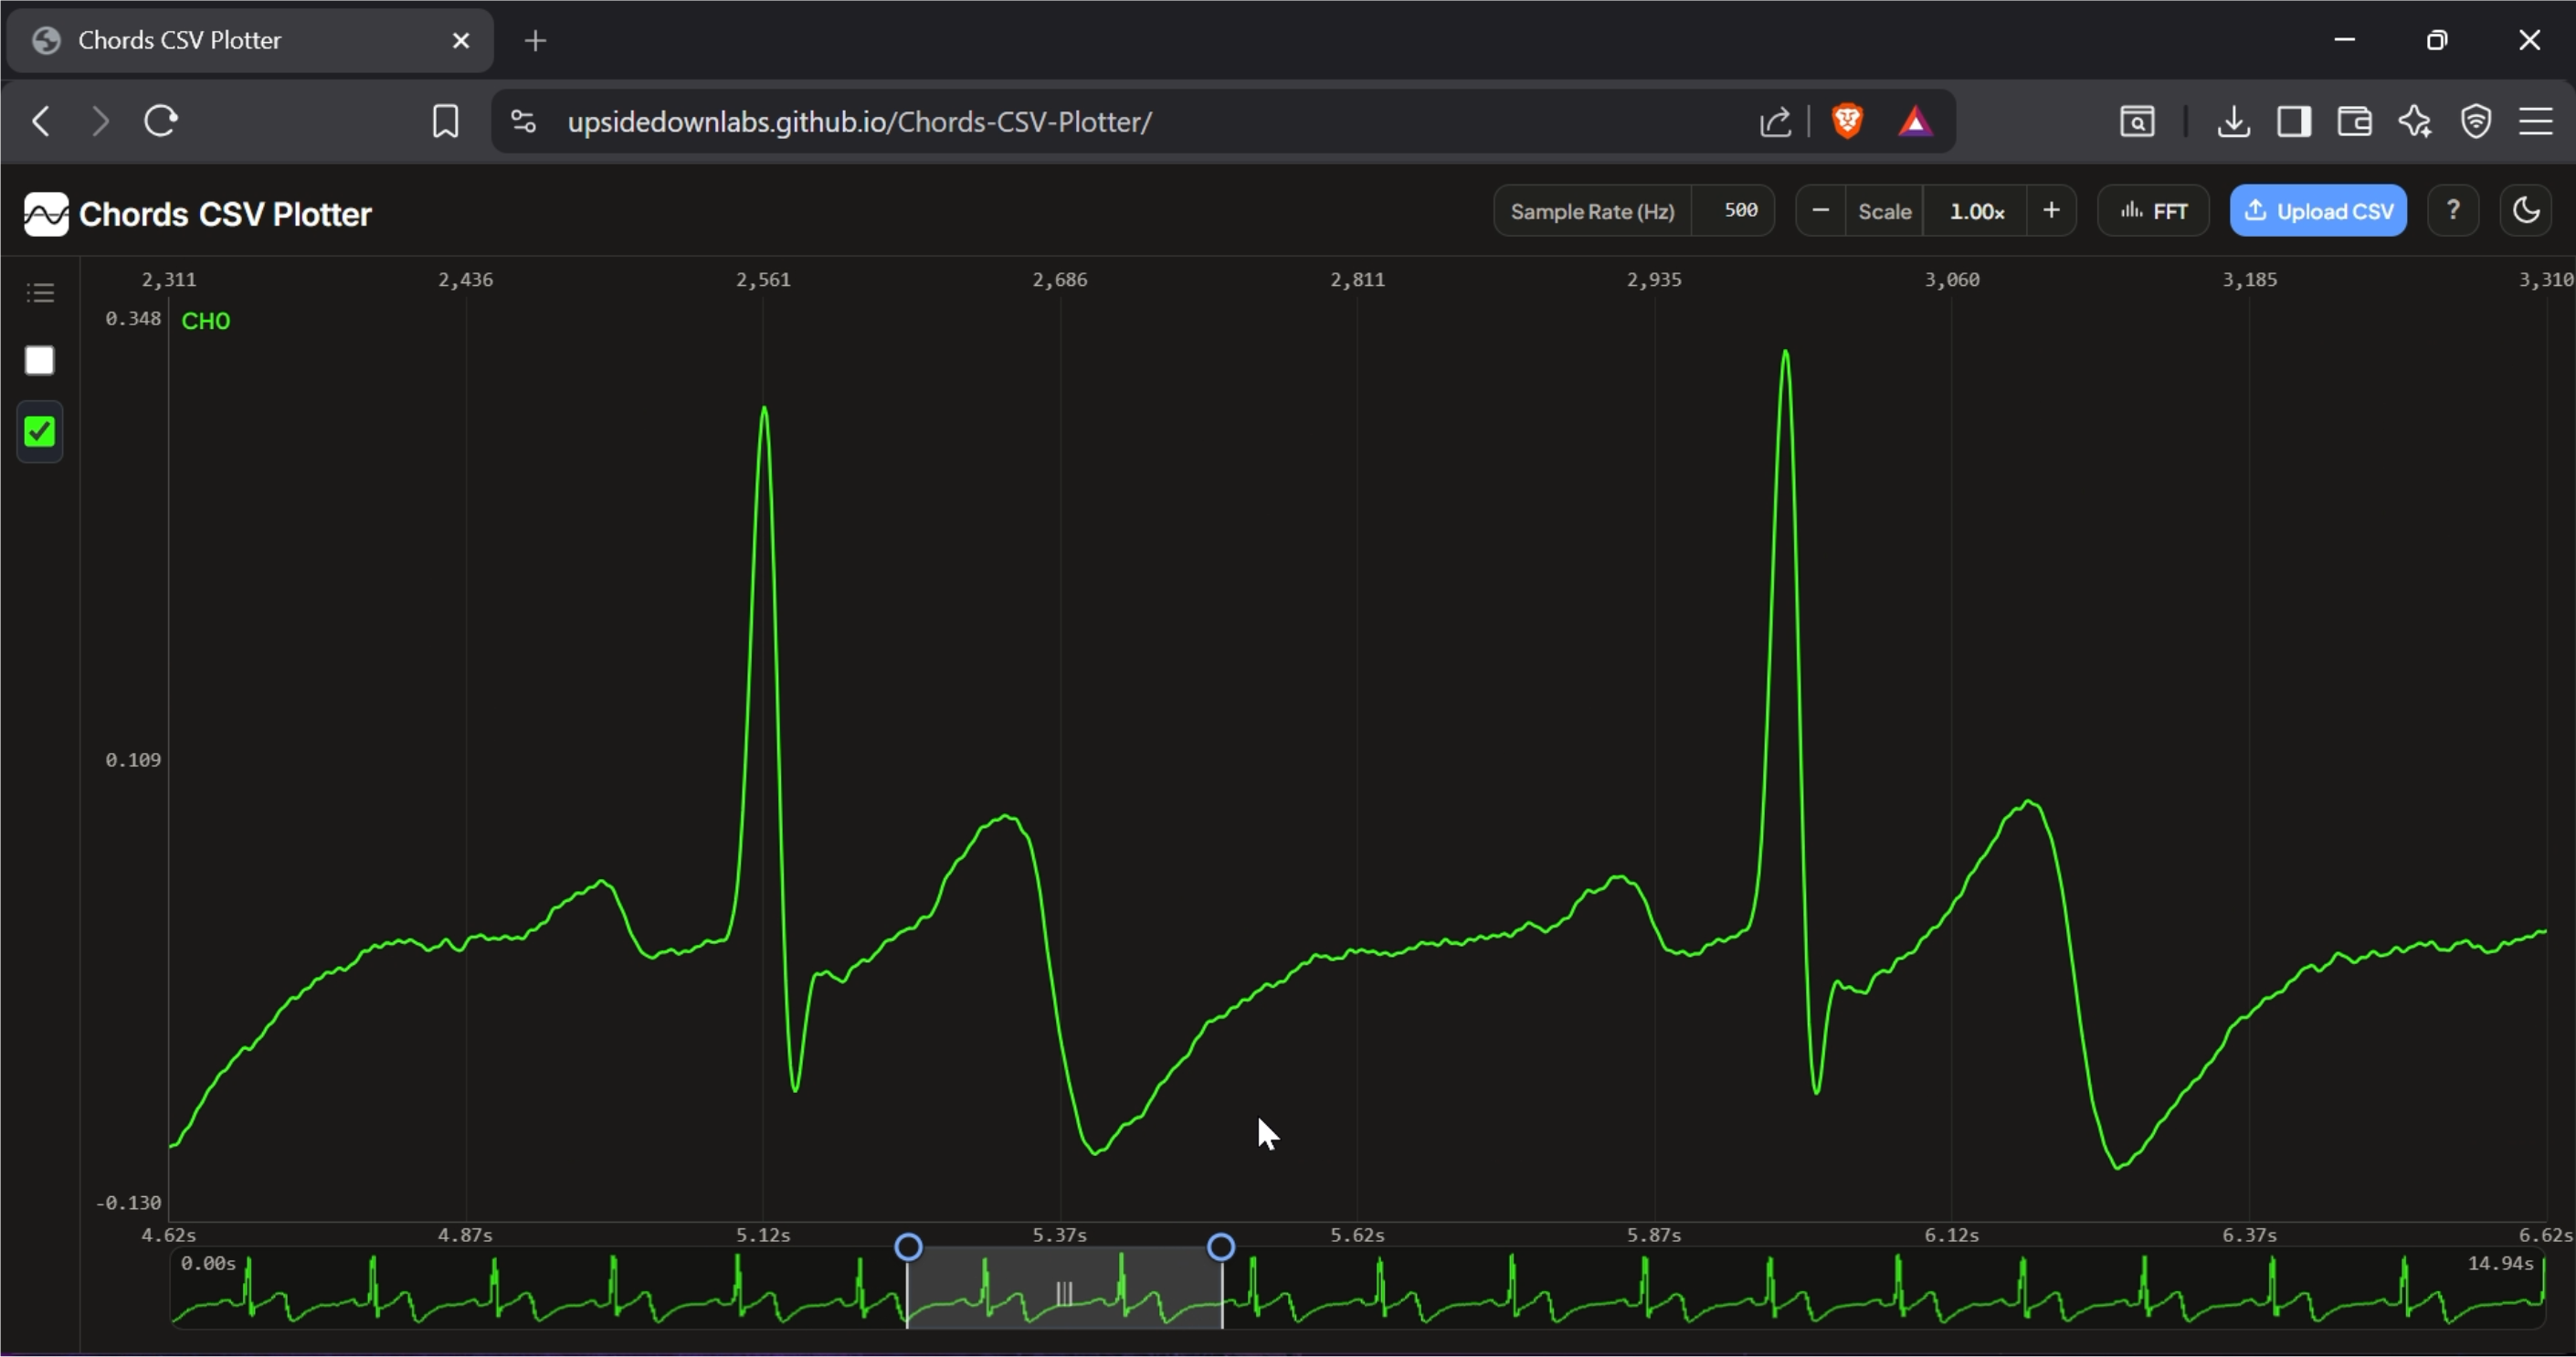Open the browser hamburger menu
This screenshot has width=2576, height=1357.
(2536, 122)
